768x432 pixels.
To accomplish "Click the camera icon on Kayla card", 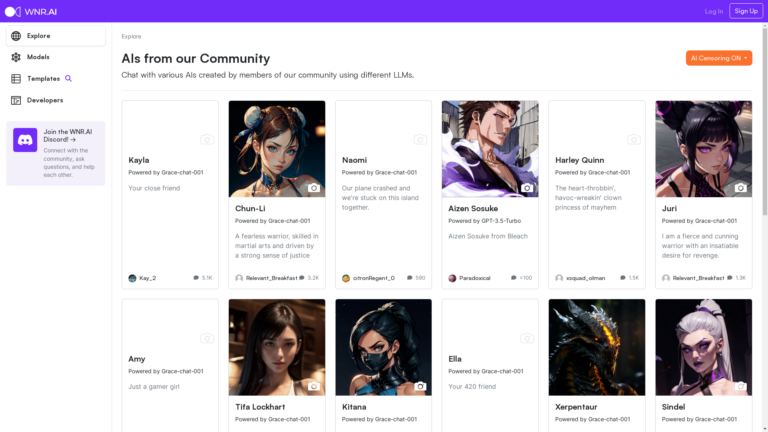I will click(207, 140).
